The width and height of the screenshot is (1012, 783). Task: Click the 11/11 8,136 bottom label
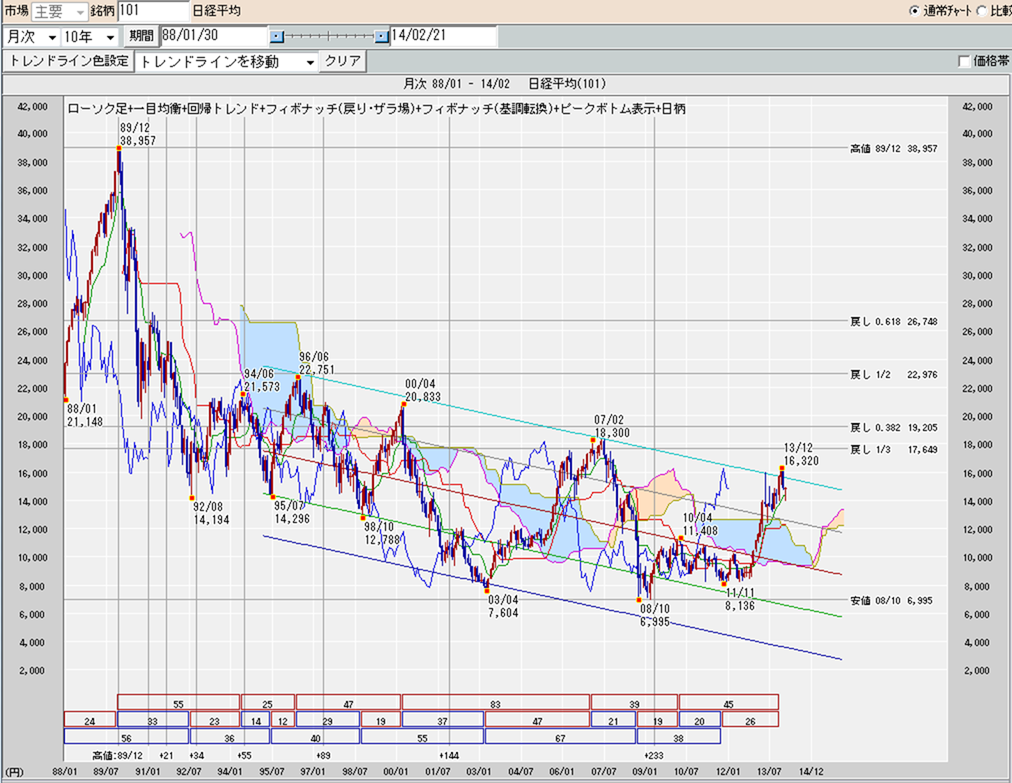tap(740, 599)
